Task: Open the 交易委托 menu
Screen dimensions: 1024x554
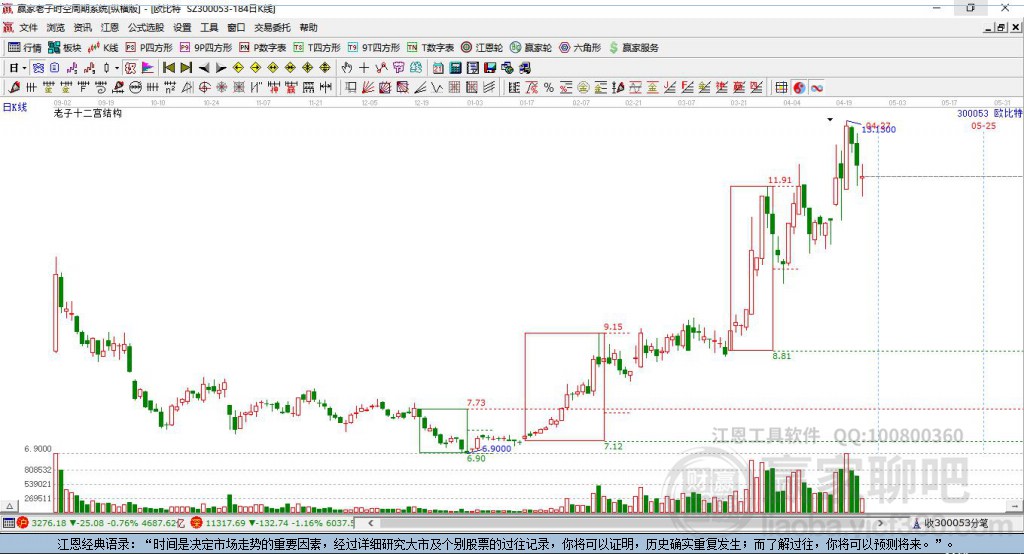Action: pyautogui.click(x=272, y=27)
